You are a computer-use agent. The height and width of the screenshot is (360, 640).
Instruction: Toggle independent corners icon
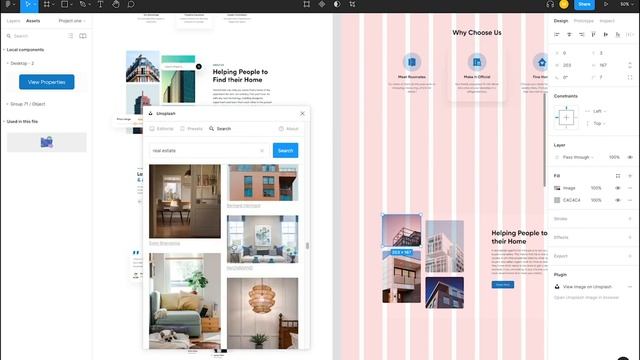tap(630, 77)
